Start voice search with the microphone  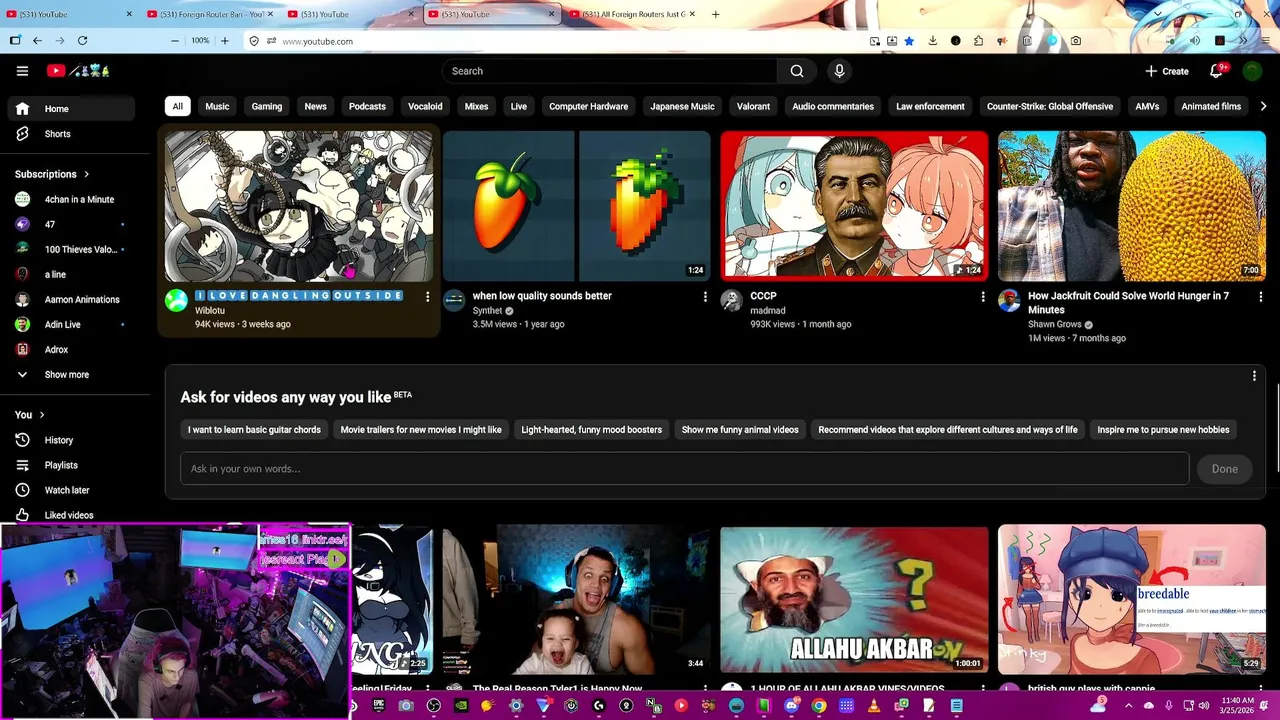click(839, 71)
